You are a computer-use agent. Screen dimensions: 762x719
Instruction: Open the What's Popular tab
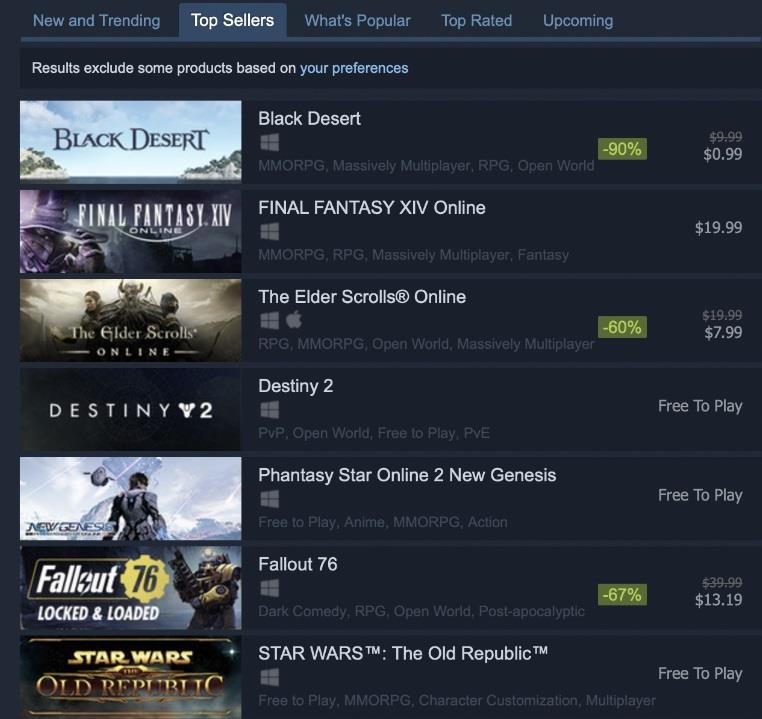(357, 20)
